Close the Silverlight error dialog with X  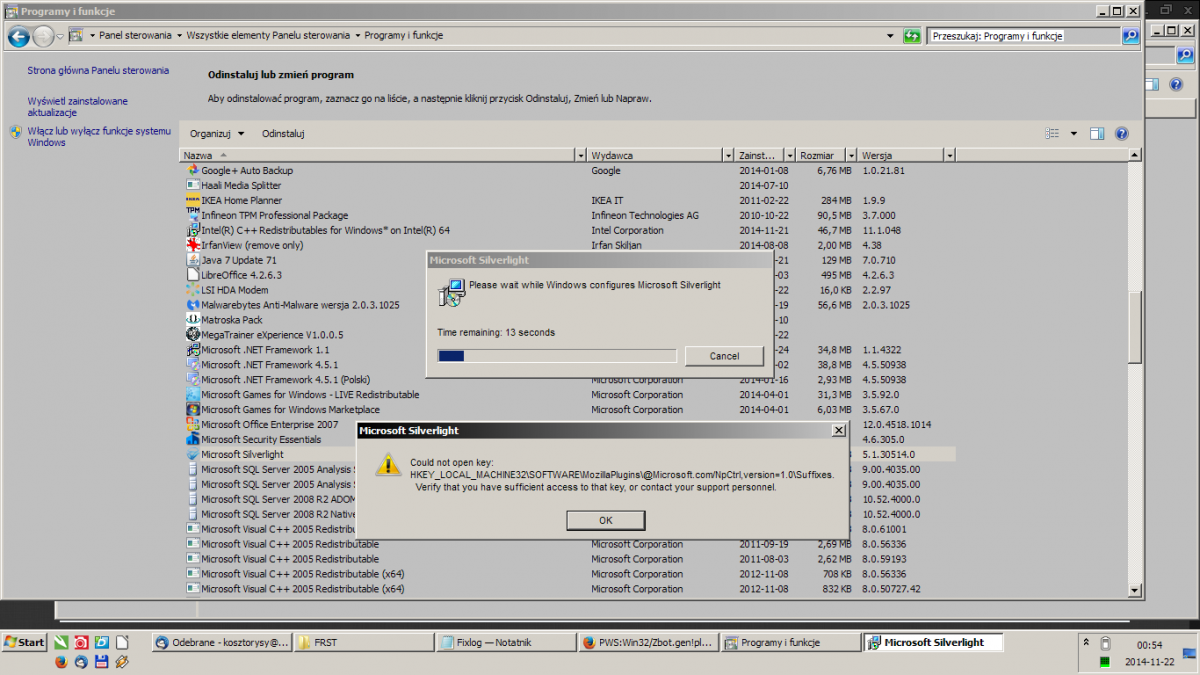pyautogui.click(x=838, y=430)
